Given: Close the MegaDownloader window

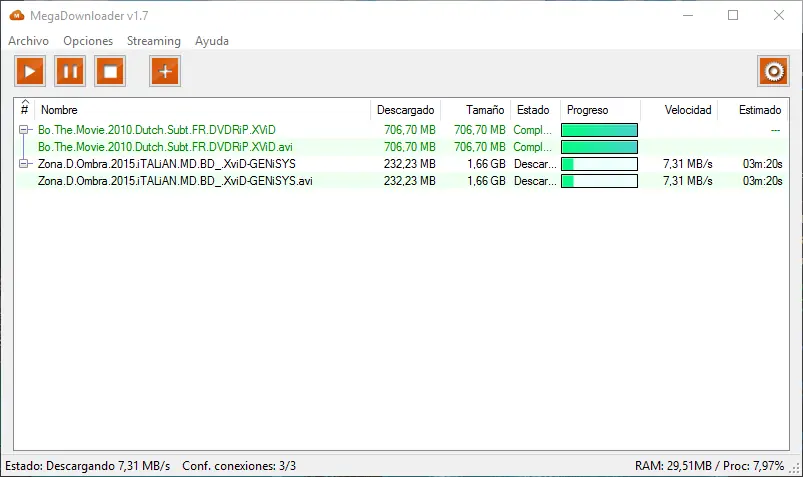Looking at the screenshot, I should [779, 15].
